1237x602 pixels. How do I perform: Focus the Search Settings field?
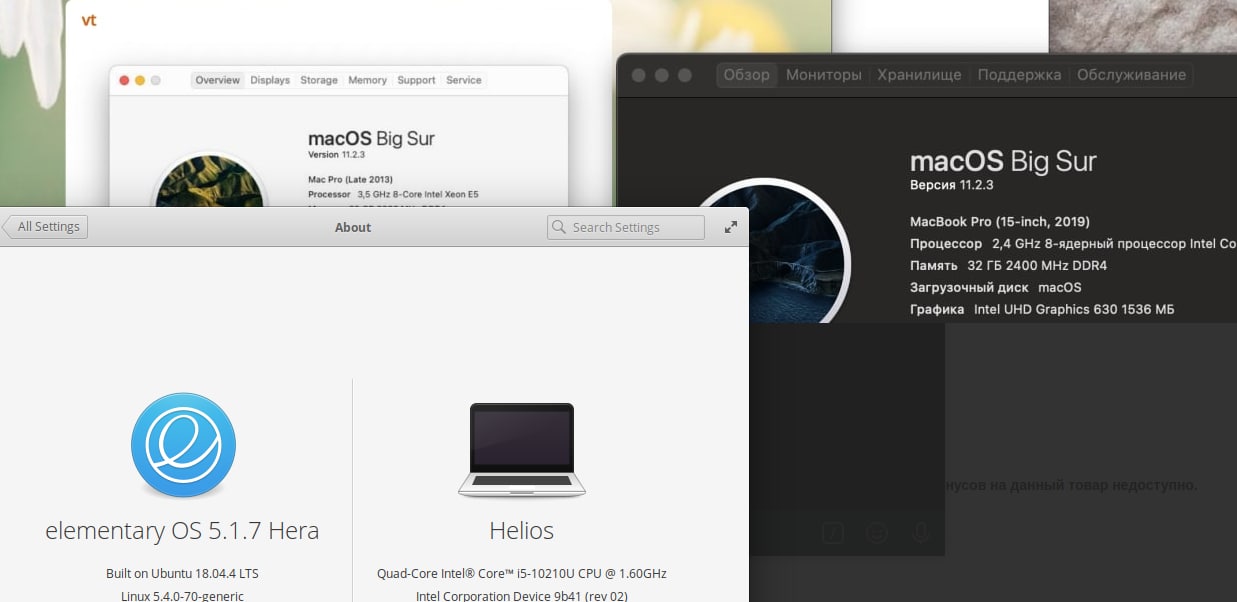coord(626,227)
